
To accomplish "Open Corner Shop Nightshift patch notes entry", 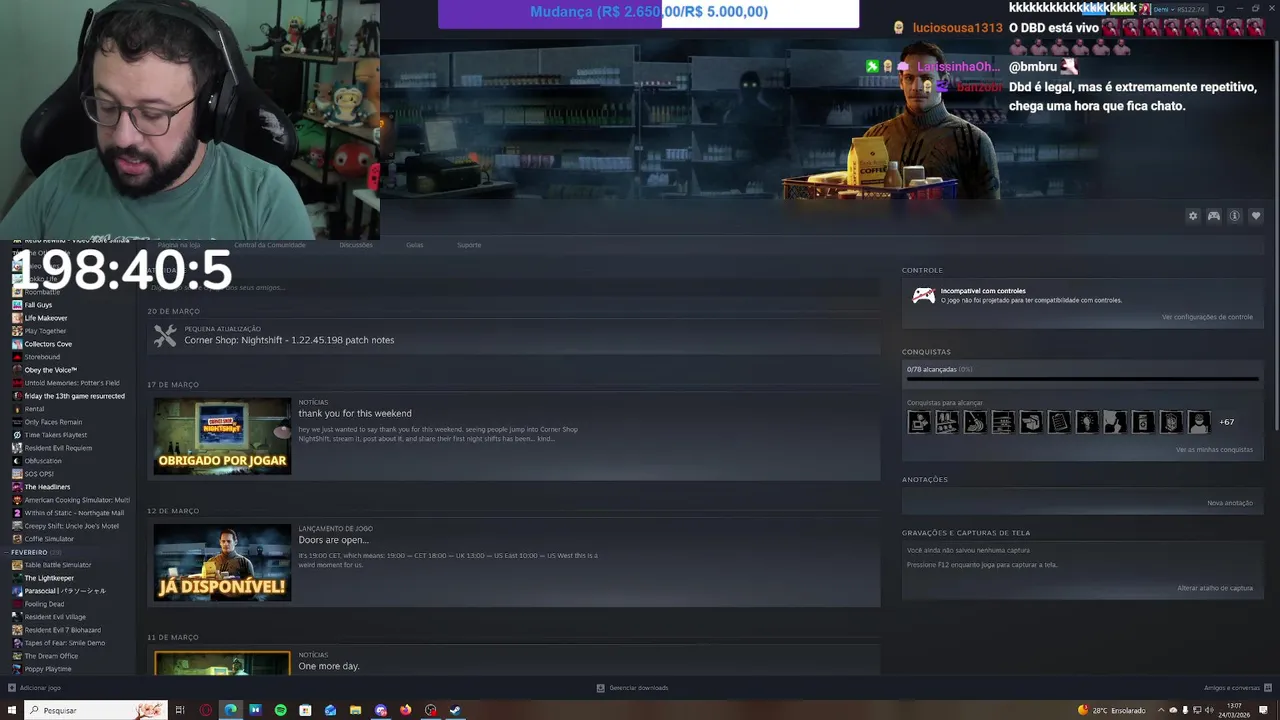I will point(513,337).
